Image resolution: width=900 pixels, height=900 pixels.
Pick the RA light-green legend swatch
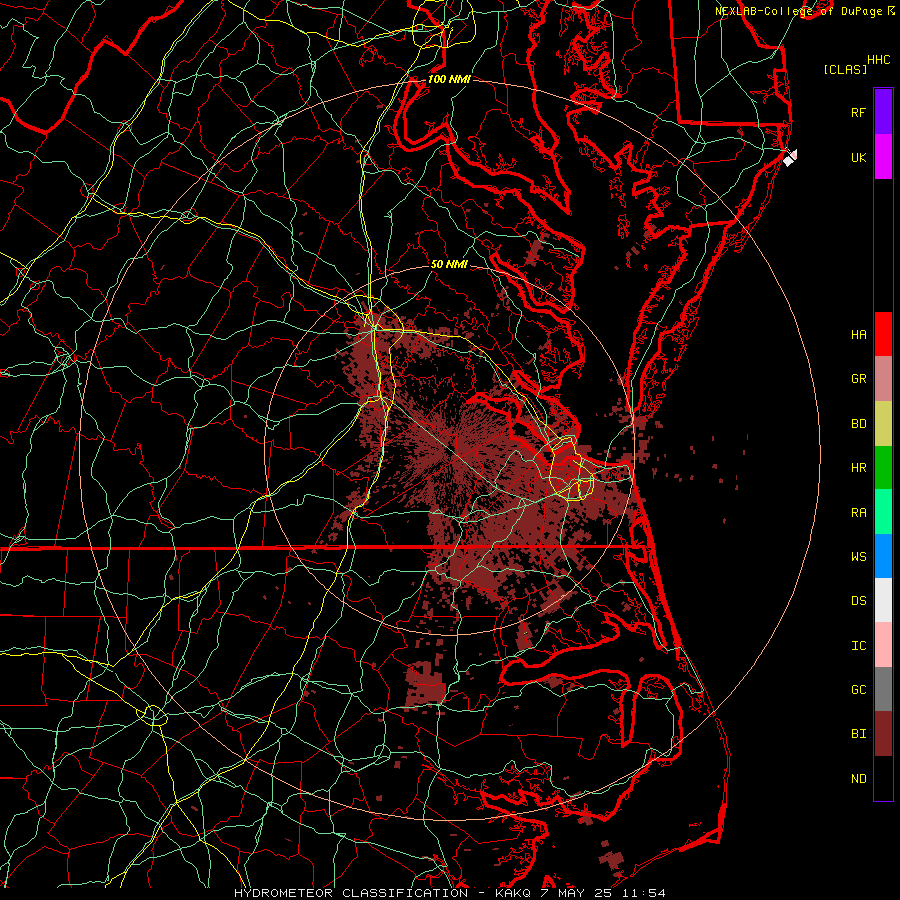pyautogui.click(x=883, y=512)
